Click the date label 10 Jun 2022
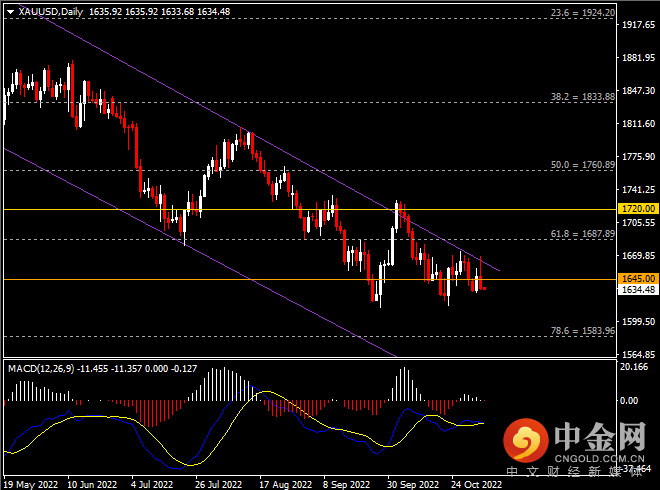The height and width of the screenshot is (490, 660). [92, 485]
